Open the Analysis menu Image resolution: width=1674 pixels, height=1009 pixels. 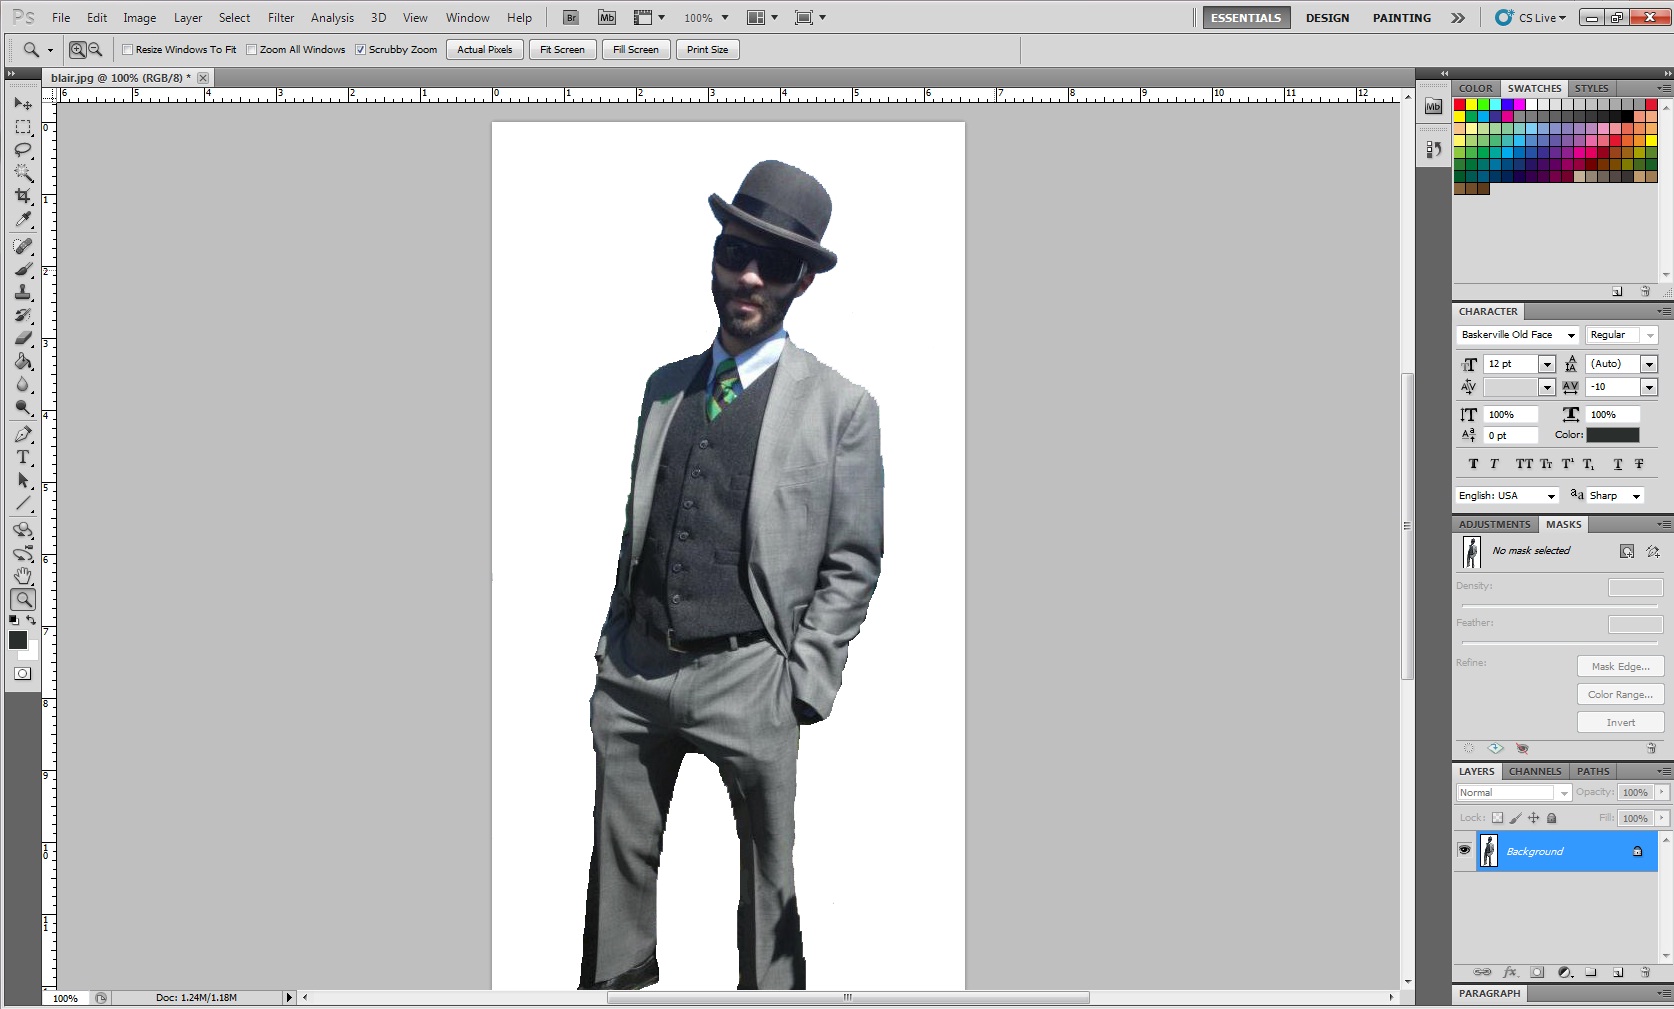click(332, 18)
